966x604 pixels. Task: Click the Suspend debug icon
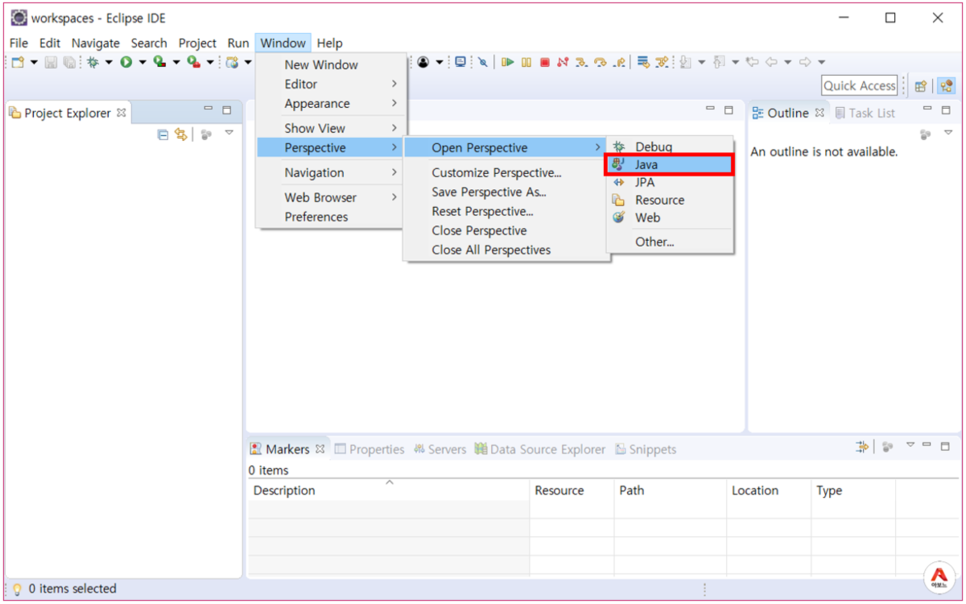tap(526, 62)
